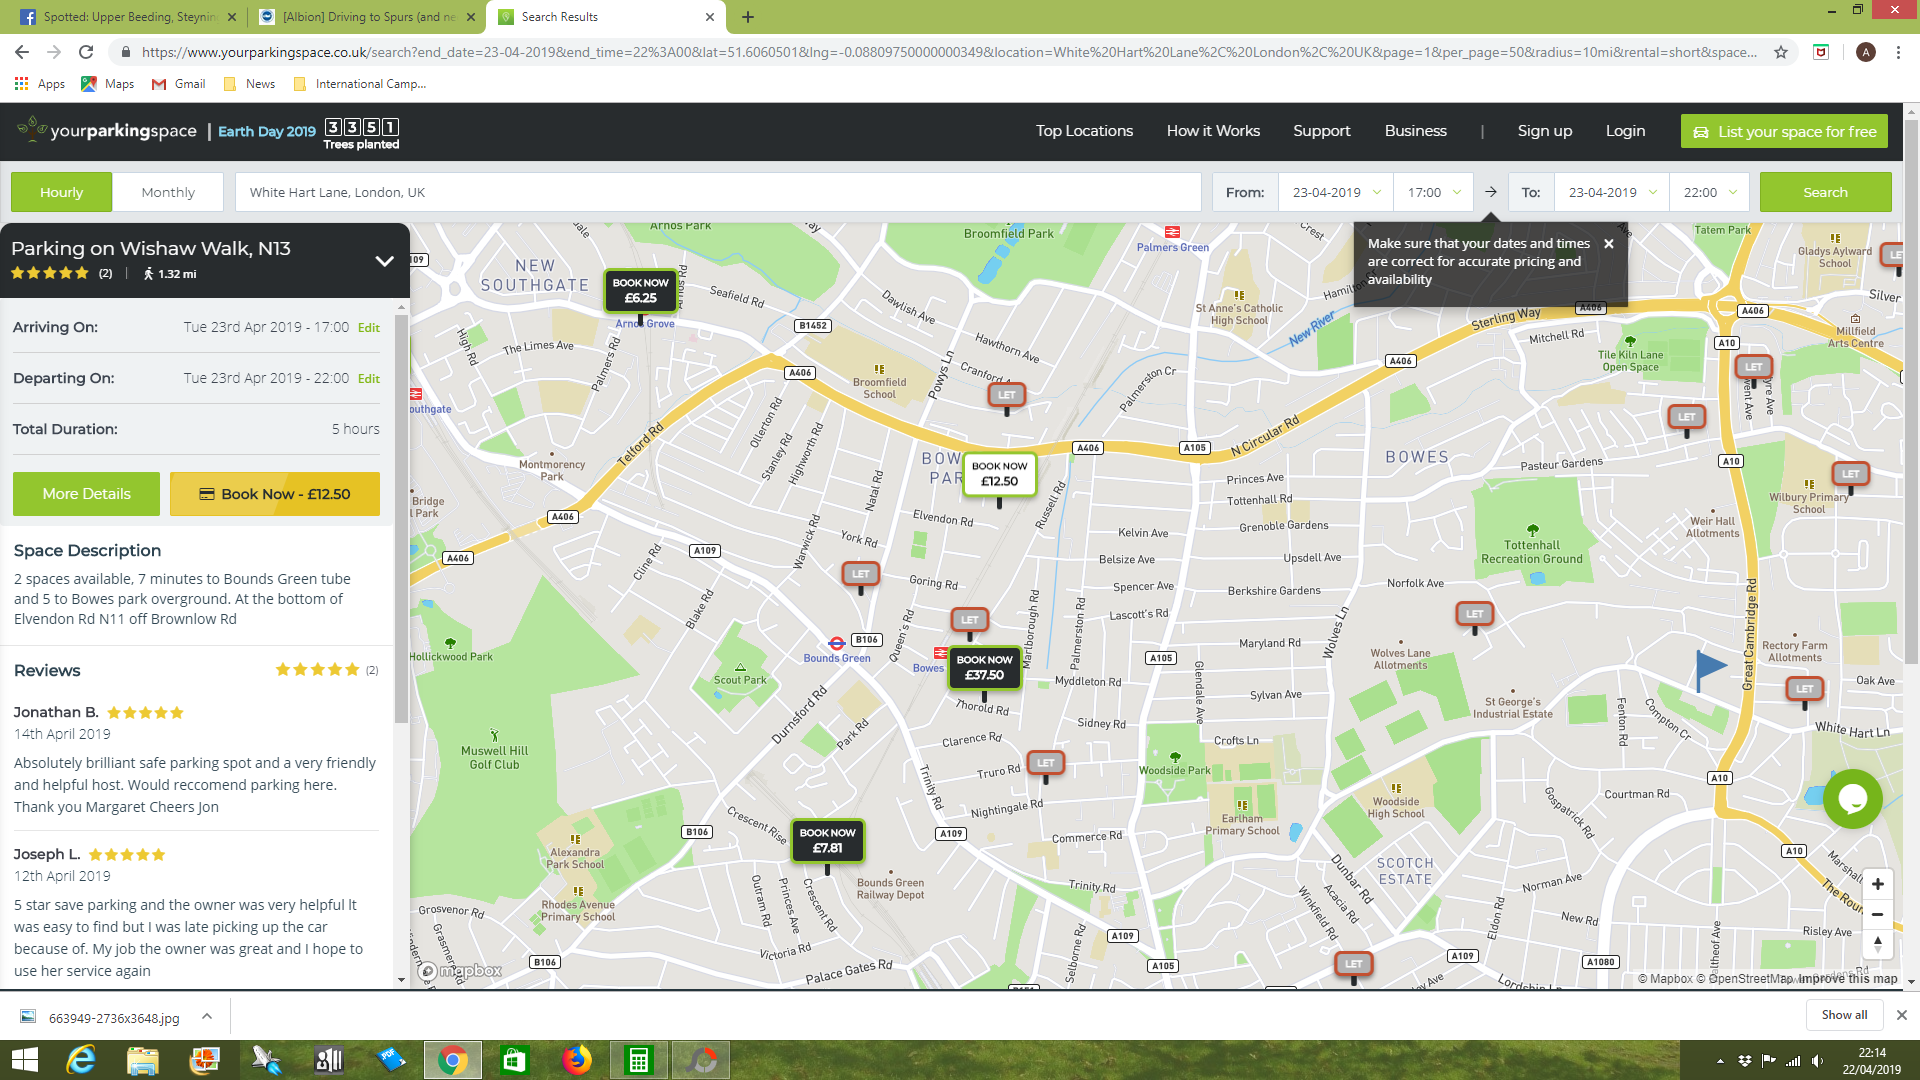This screenshot has width=1920, height=1080.
Task: Open File Explorer from the taskbar
Action: click(142, 1060)
